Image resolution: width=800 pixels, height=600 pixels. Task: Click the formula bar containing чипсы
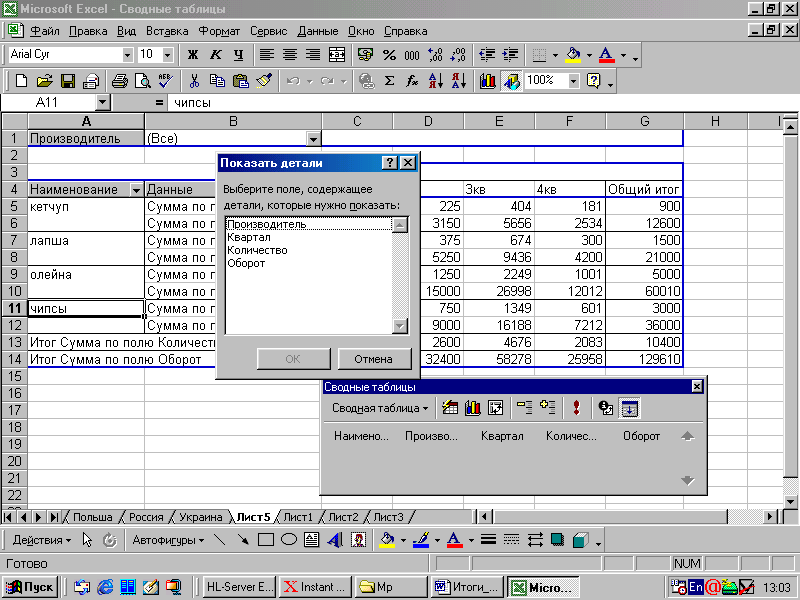pyautogui.click(x=482, y=103)
